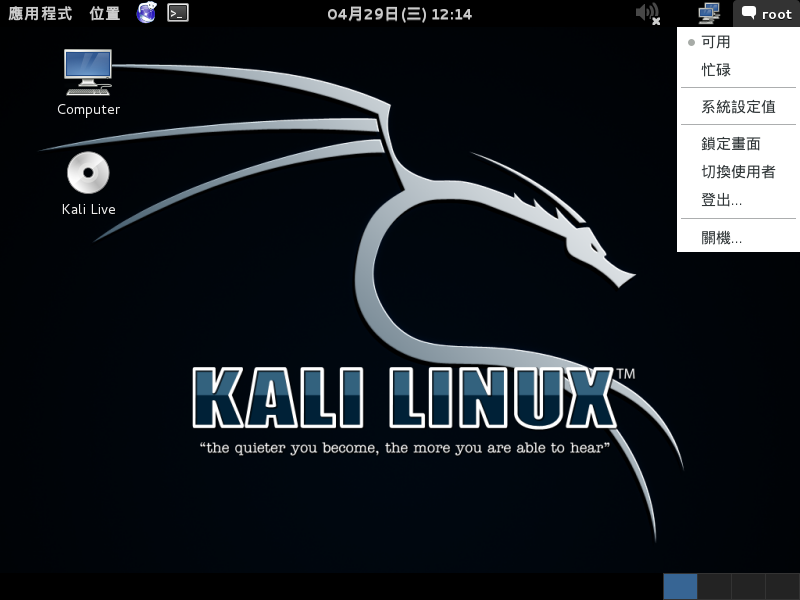Image resolution: width=800 pixels, height=600 pixels.
Task: Set status to 忙碌 (Busy)
Action: coord(716,70)
